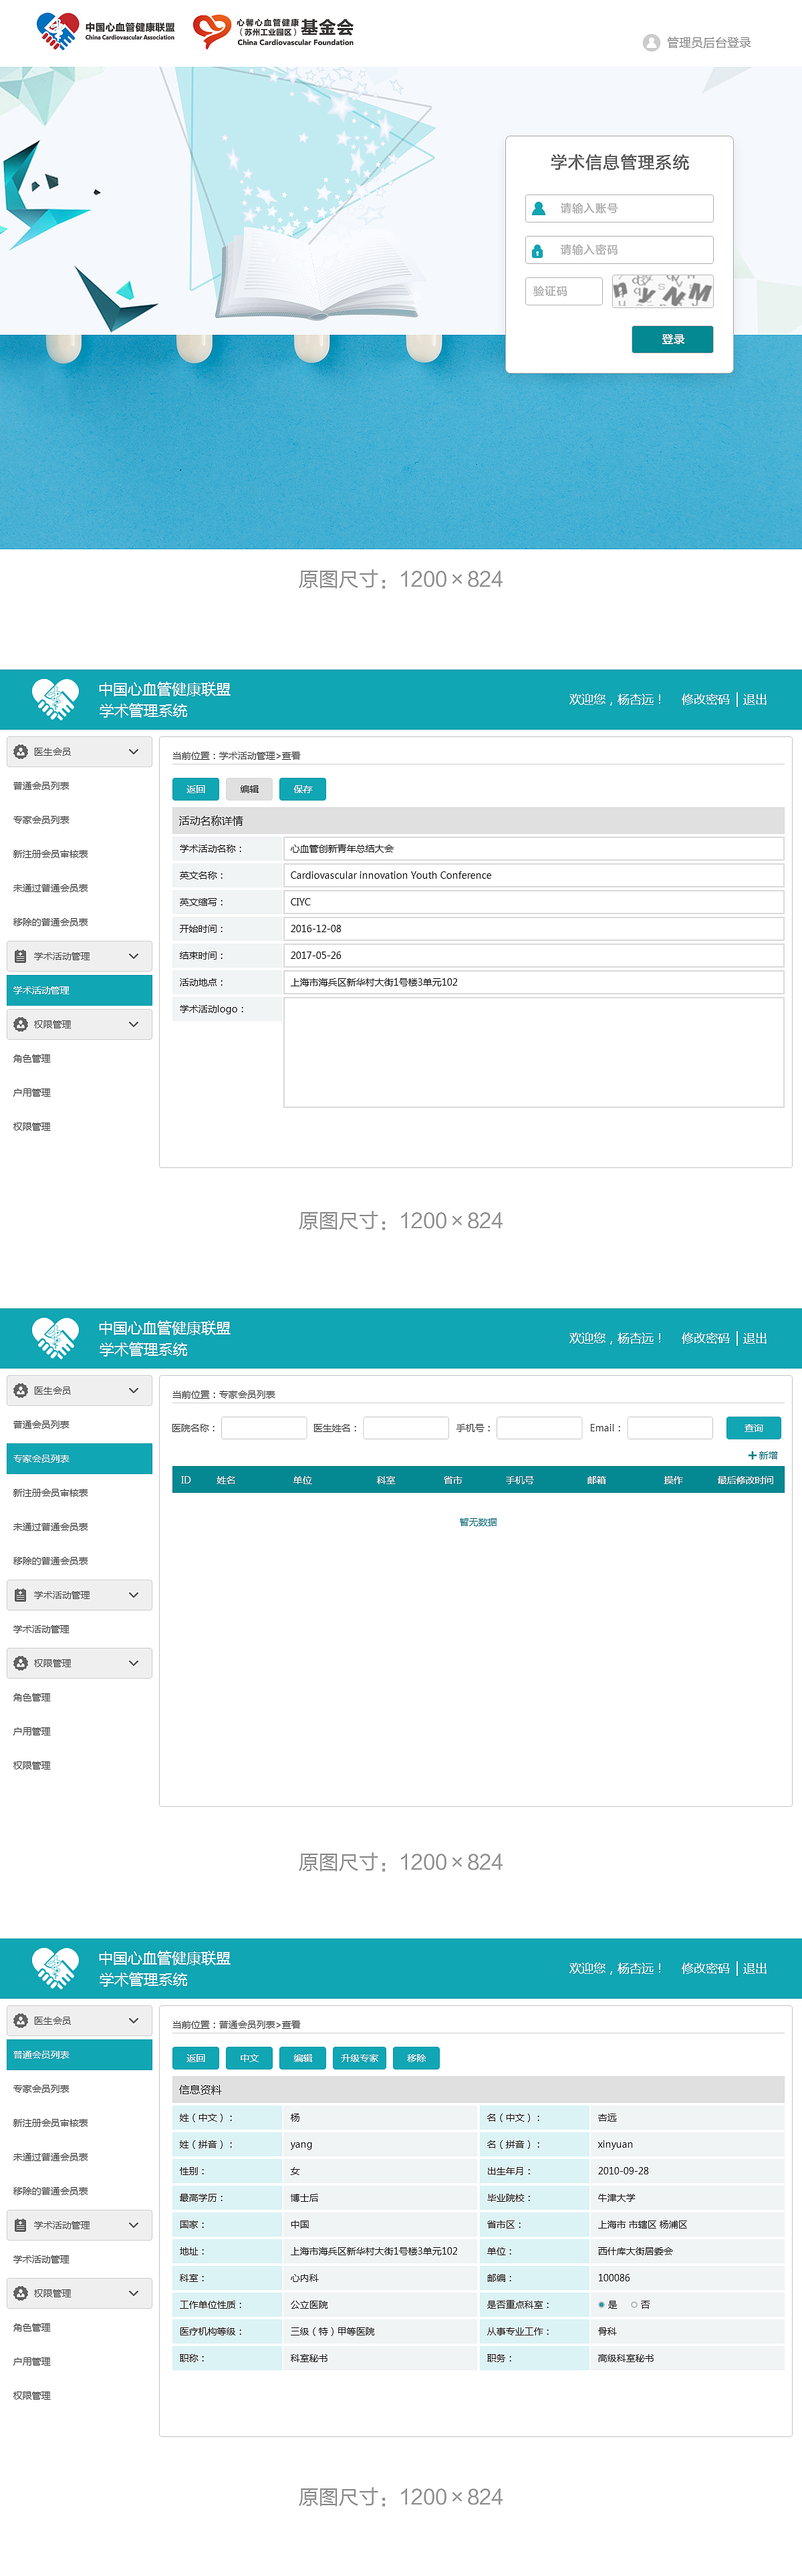The height and width of the screenshot is (2576, 802).
Task: Click the 暂无数据 empty table message
Action: click(478, 1522)
